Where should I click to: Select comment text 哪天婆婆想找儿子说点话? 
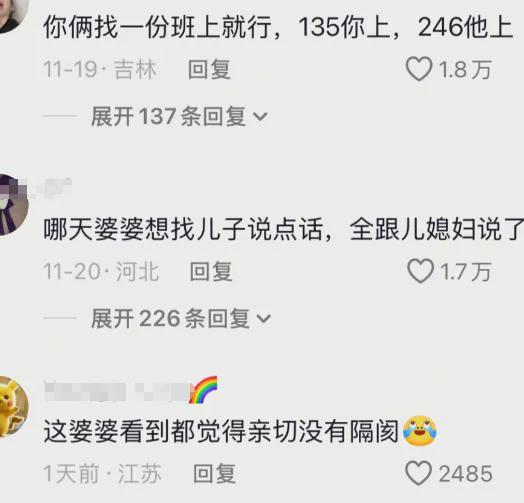point(183,229)
